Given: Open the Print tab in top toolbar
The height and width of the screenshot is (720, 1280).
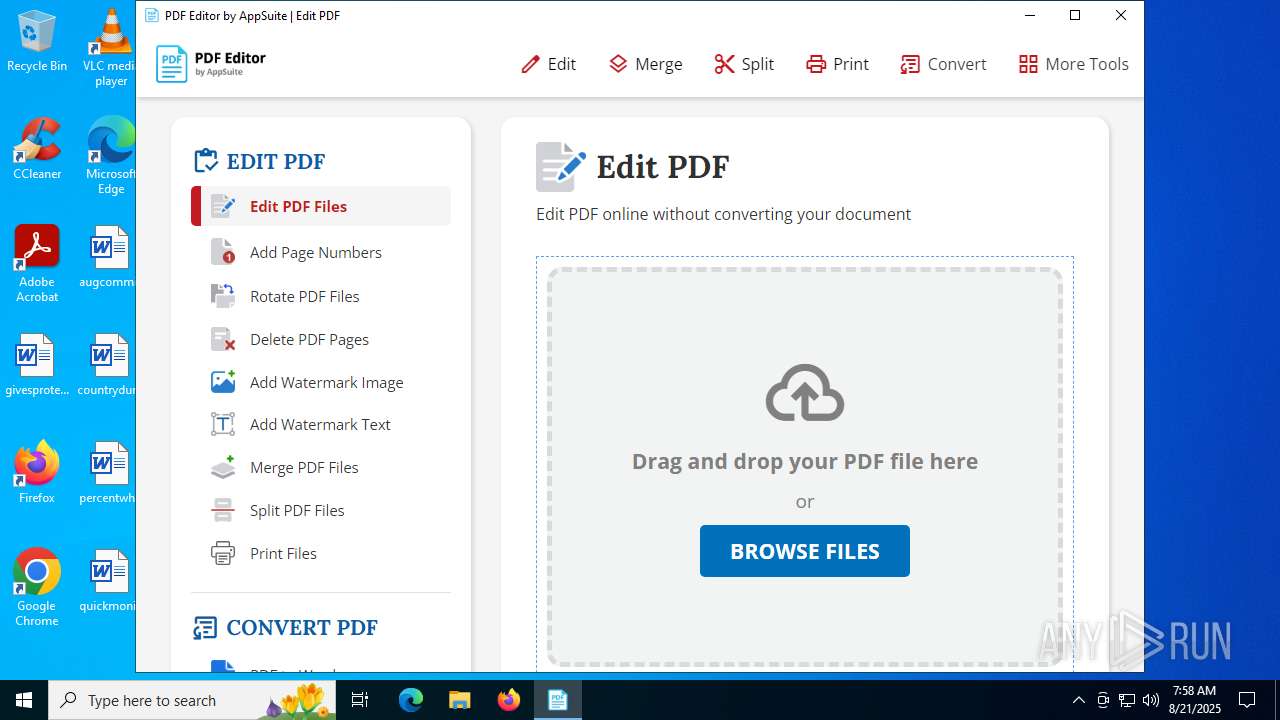Looking at the screenshot, I should [x=837, y=64].
